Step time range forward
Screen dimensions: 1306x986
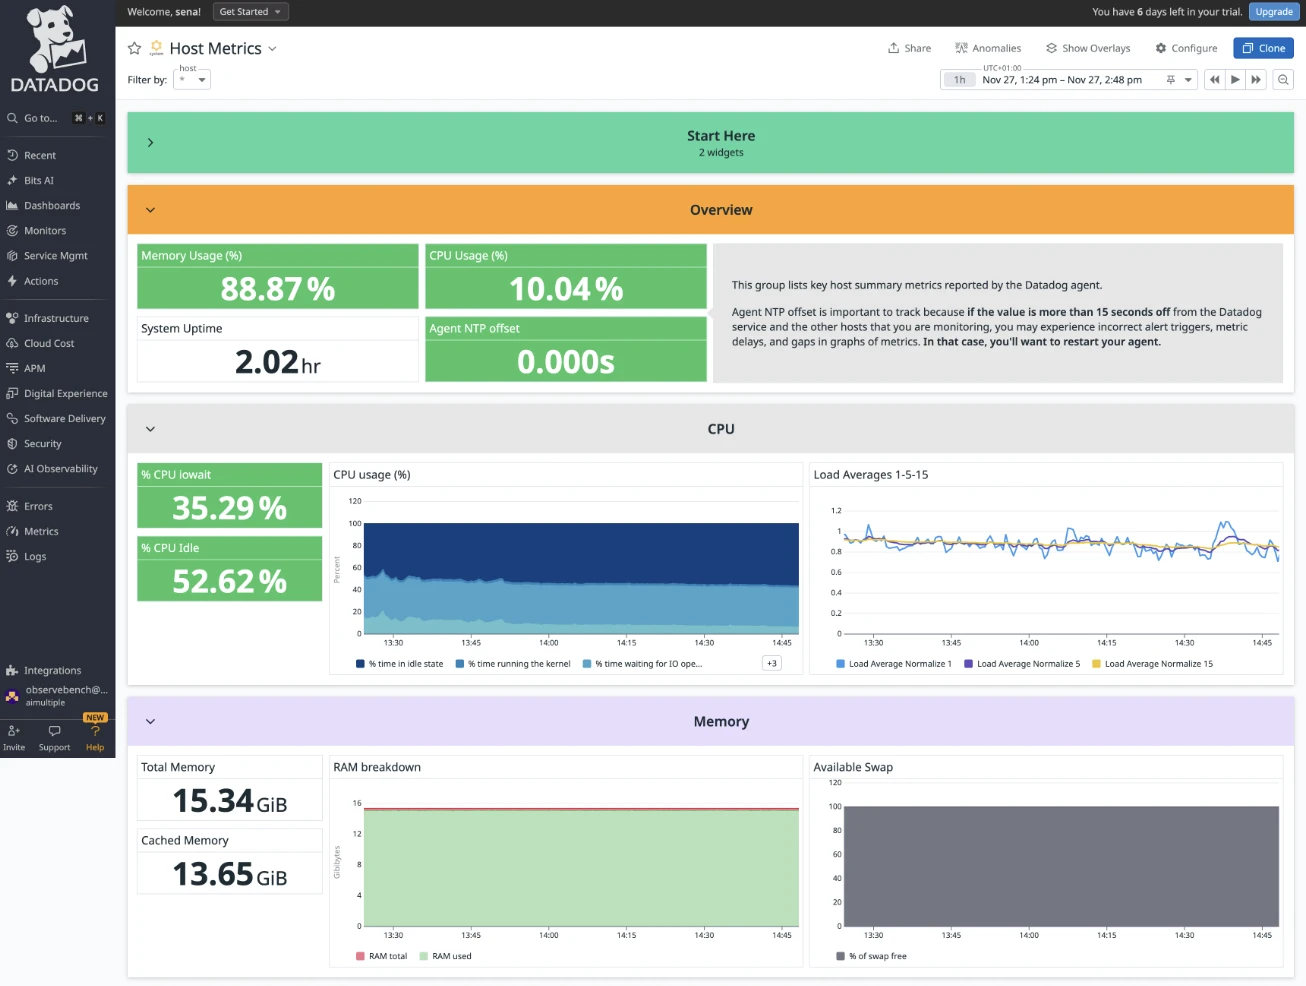[x=1256, y=80]
